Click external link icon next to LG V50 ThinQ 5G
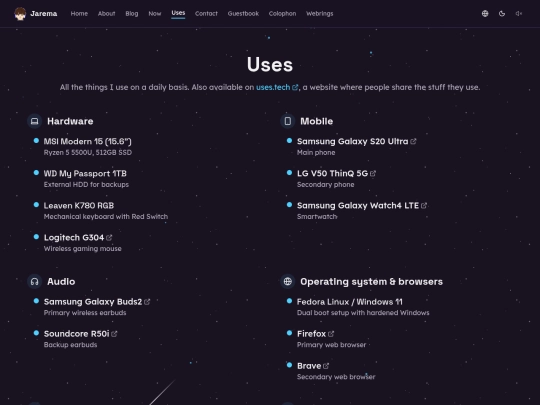This screenshot has height=405, width=540. (373, 174)
